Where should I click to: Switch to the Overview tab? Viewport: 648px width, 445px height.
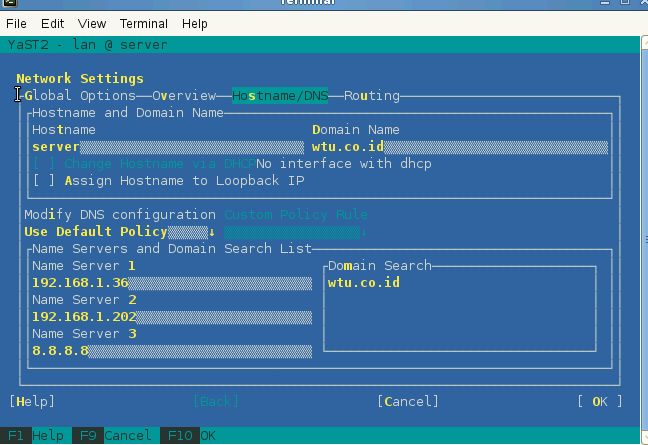coord(184,96)
